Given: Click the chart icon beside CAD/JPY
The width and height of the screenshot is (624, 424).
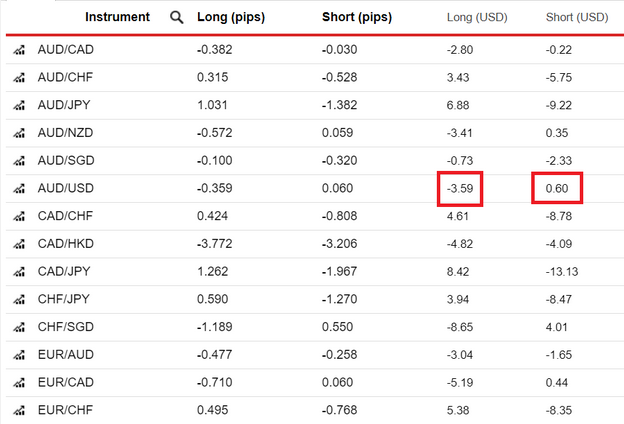Looking at the screenshot, I should click(18, 270).
